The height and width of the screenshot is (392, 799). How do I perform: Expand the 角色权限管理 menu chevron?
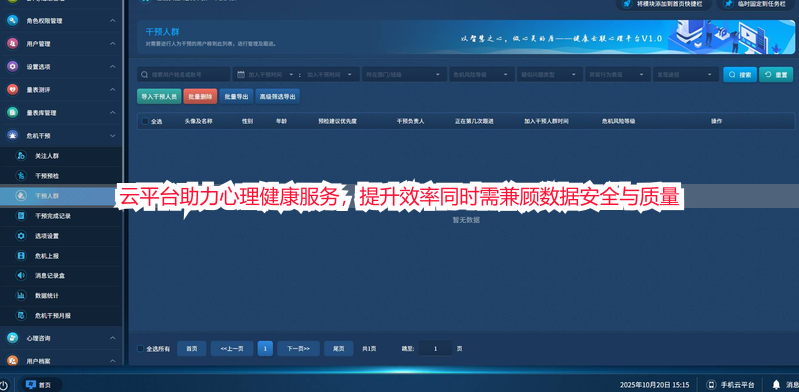[x=113, y=21]
